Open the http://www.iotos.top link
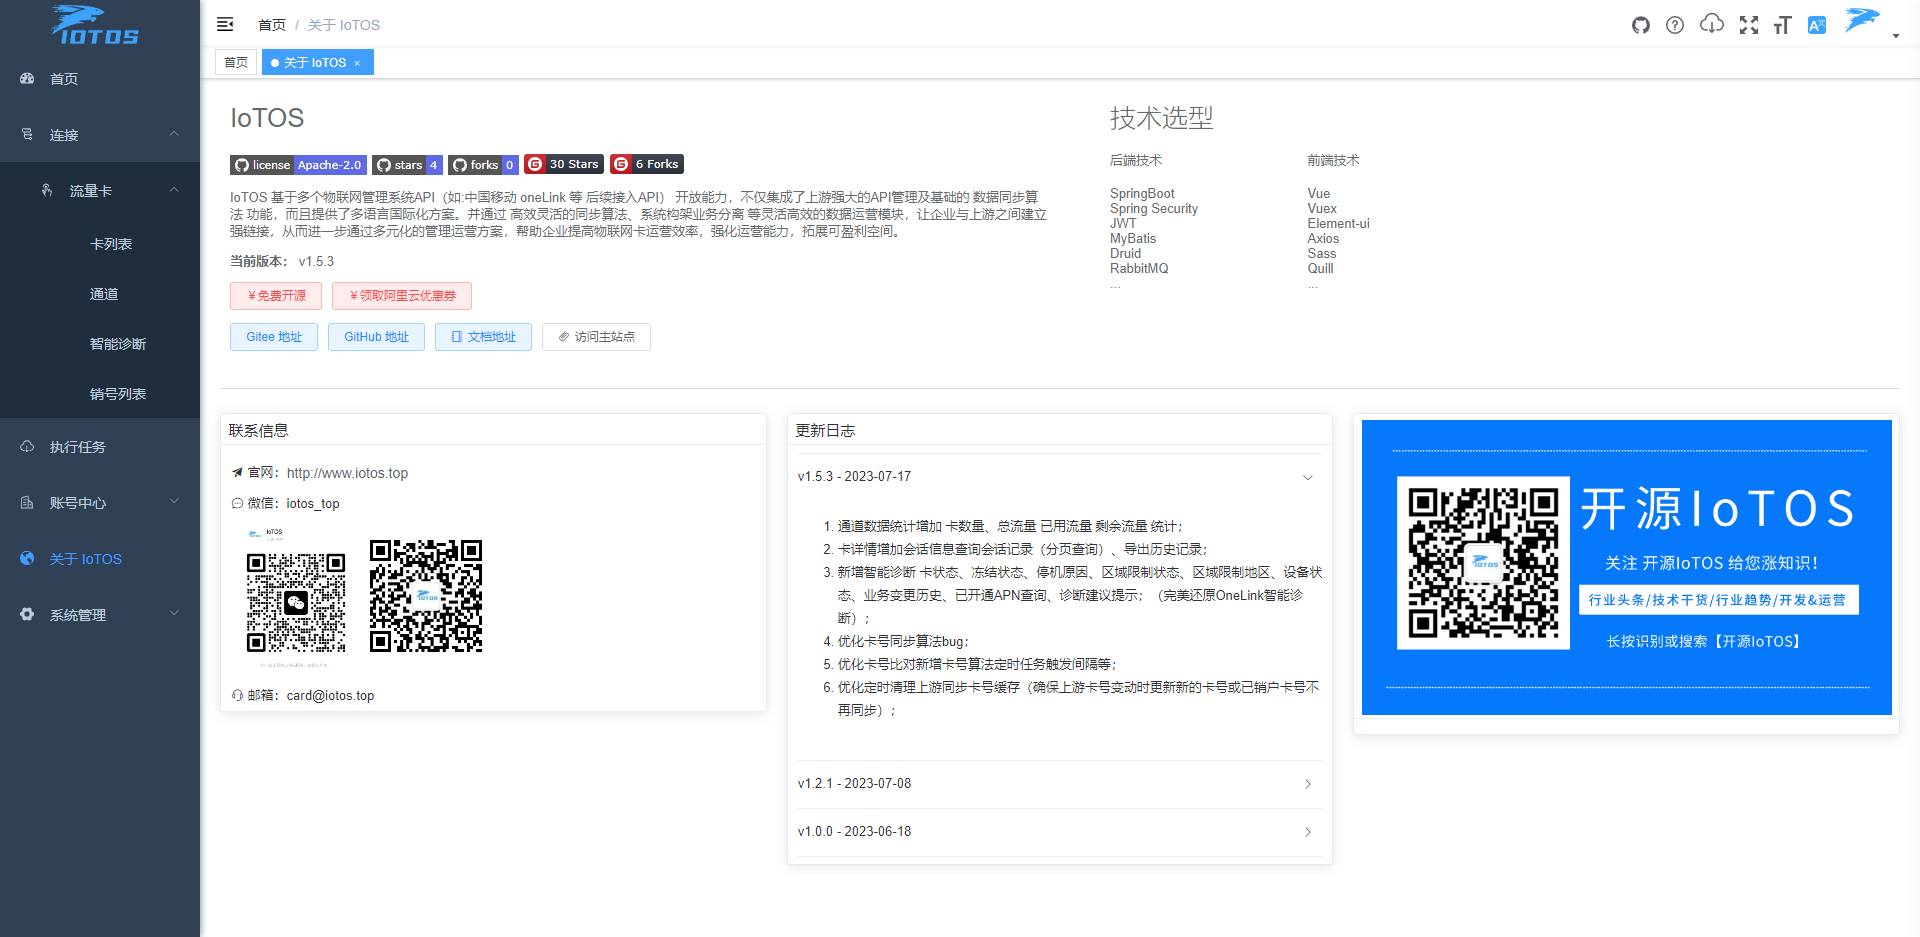The height and width of the screenshot is (937, 1920). 347,473
